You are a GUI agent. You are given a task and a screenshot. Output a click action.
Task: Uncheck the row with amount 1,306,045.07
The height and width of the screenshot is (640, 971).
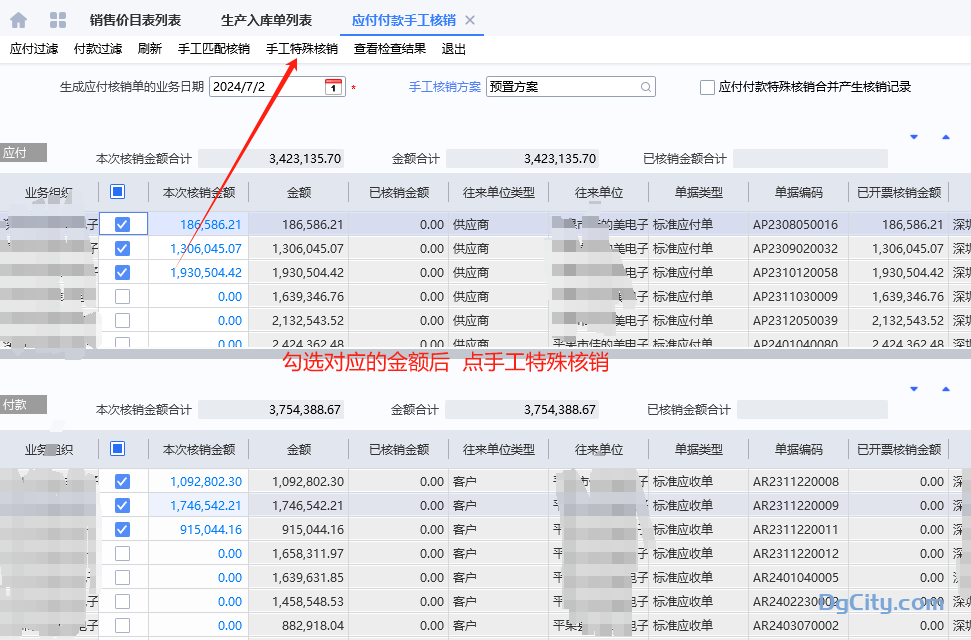click(x=121, y=247)
